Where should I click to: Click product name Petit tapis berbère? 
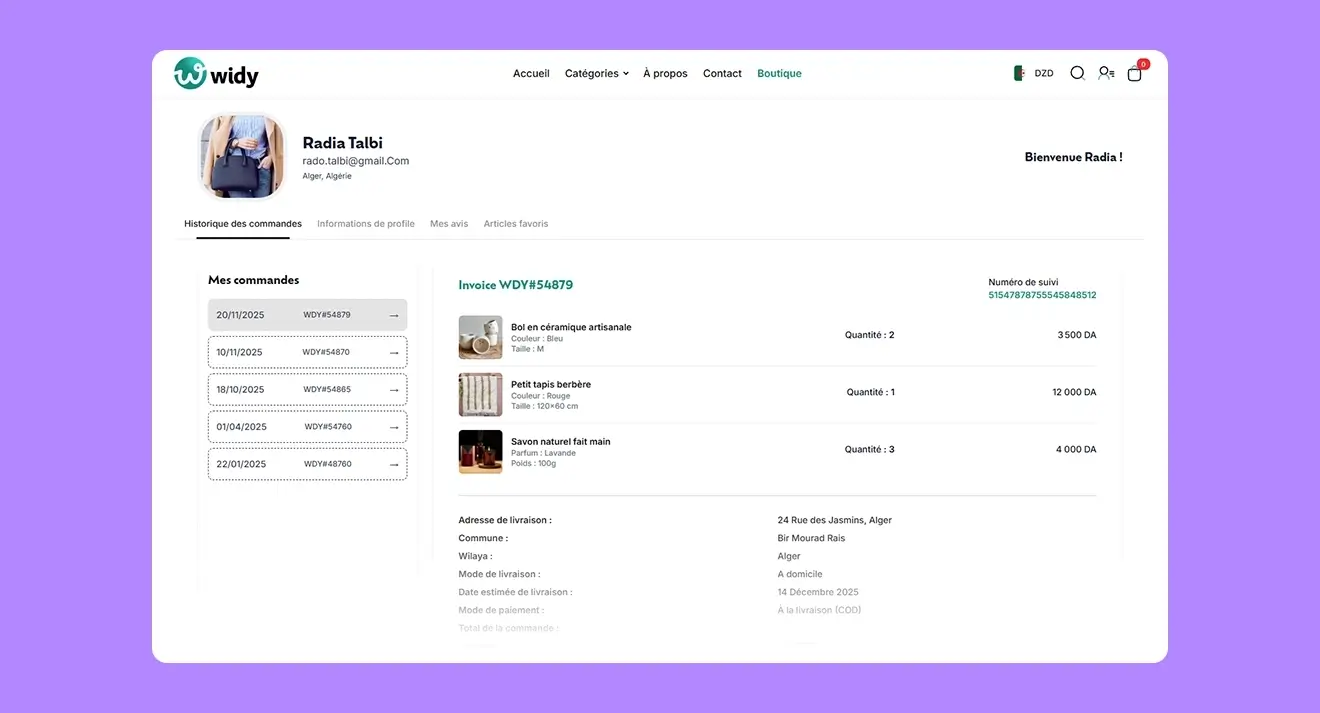[x=551, y=384]
